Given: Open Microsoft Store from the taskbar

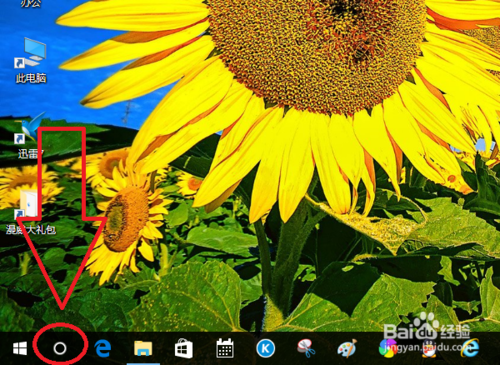Looking at the screenshot, I should pyautogui.click(x=184, y=349).
